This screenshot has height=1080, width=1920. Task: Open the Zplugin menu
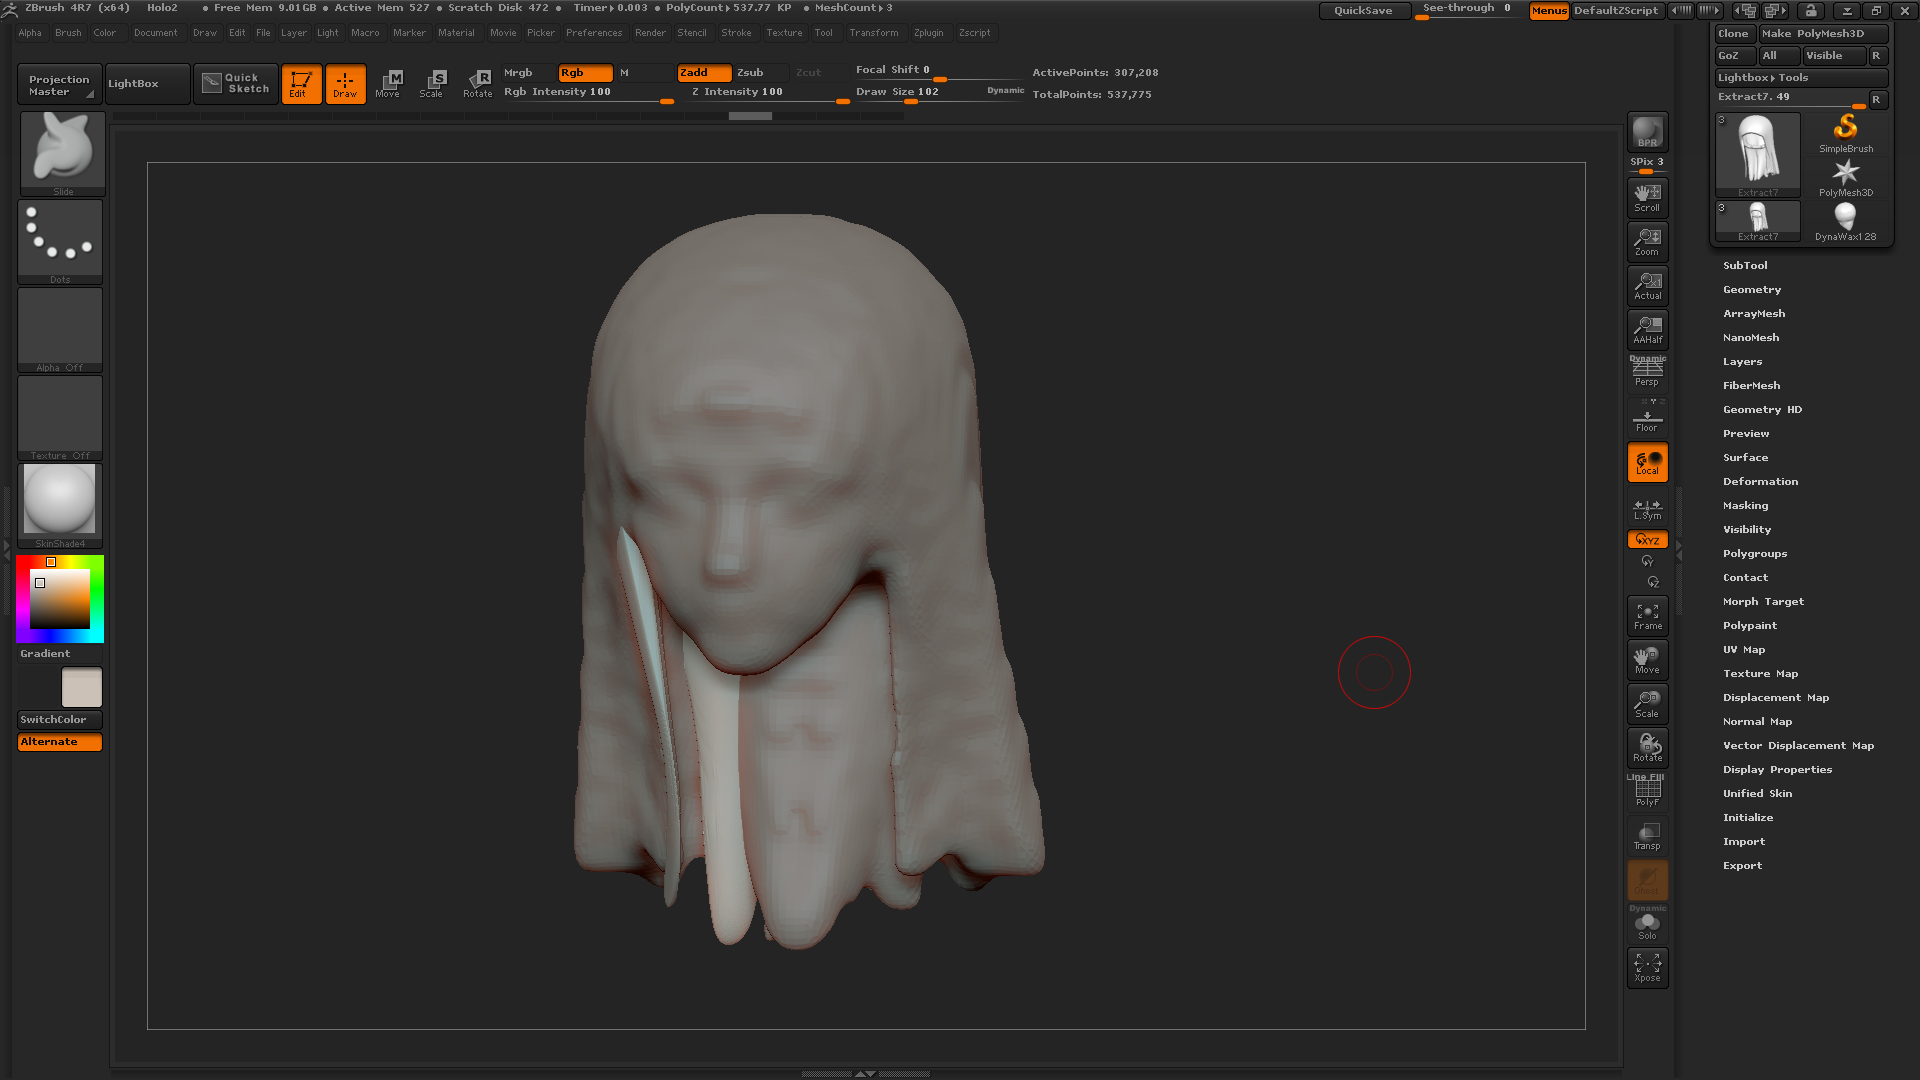click(x=928, y=33)
